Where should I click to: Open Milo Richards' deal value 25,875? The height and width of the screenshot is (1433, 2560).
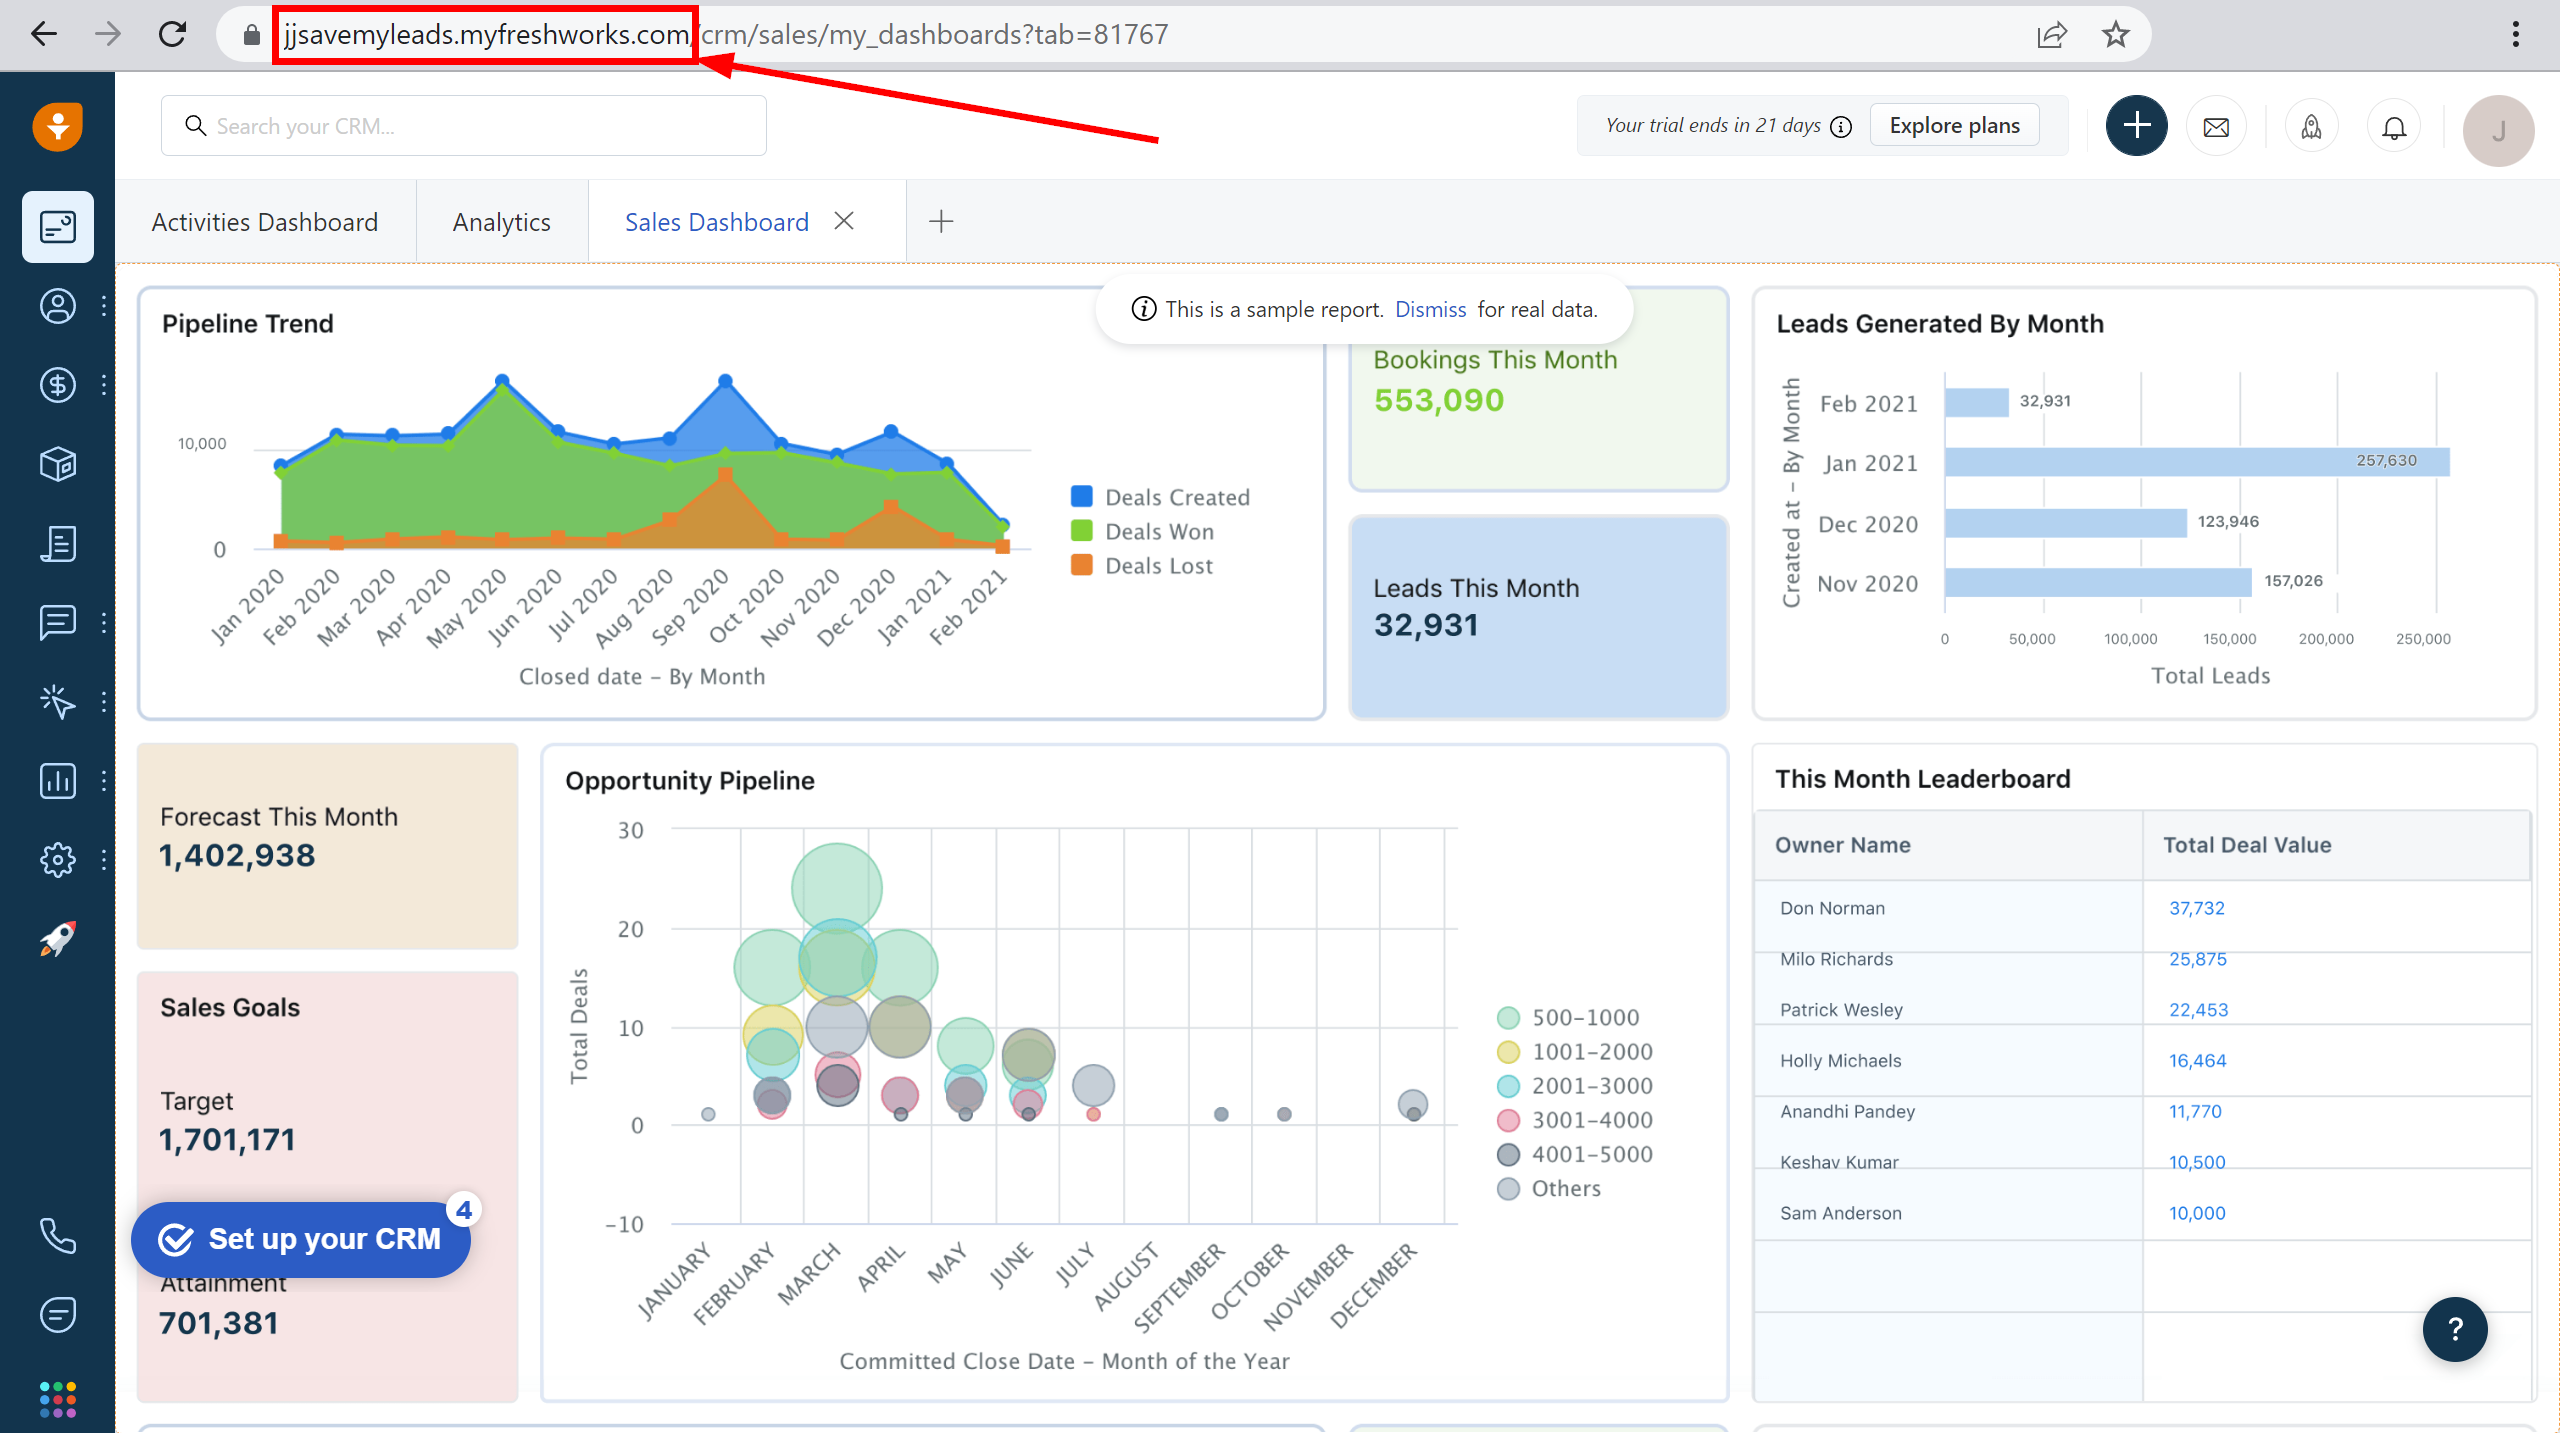coord(2197,959)
